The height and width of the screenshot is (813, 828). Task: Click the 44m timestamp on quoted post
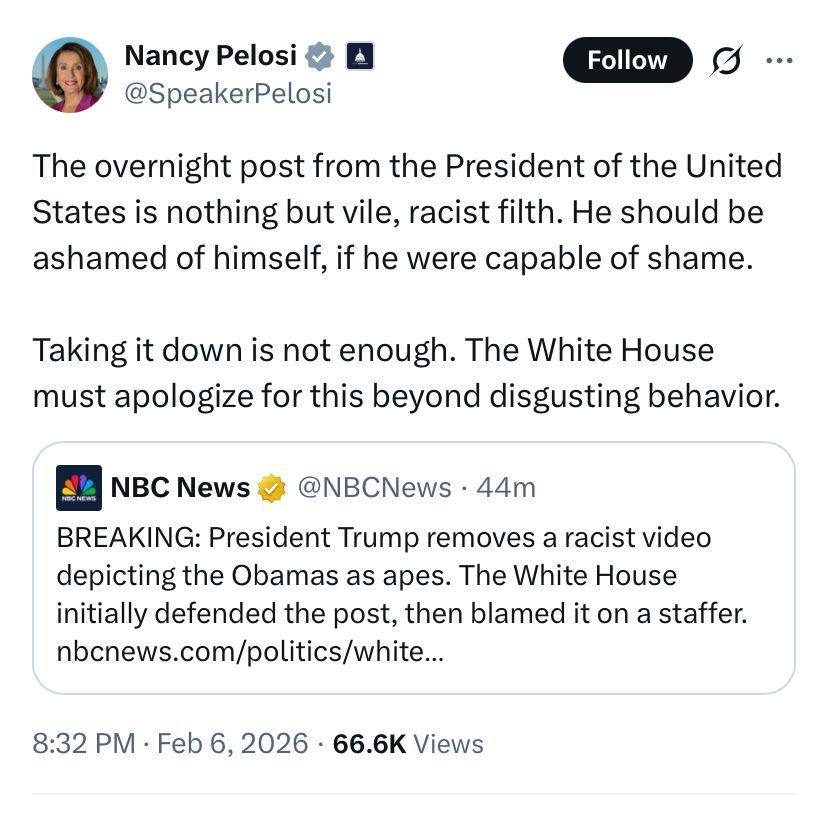[x=507, y=488]
